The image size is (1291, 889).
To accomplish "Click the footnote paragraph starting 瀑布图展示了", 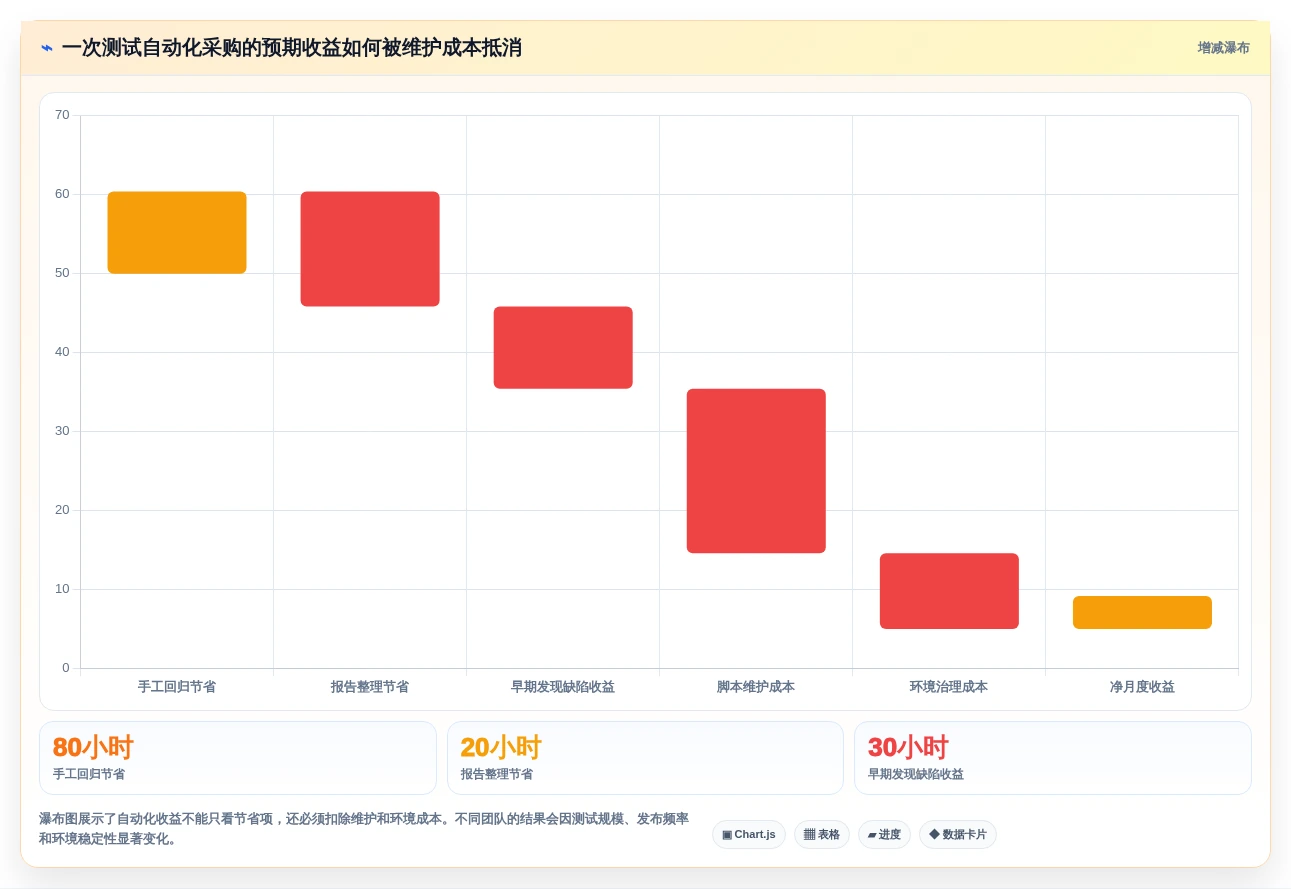I will point(364,829).
